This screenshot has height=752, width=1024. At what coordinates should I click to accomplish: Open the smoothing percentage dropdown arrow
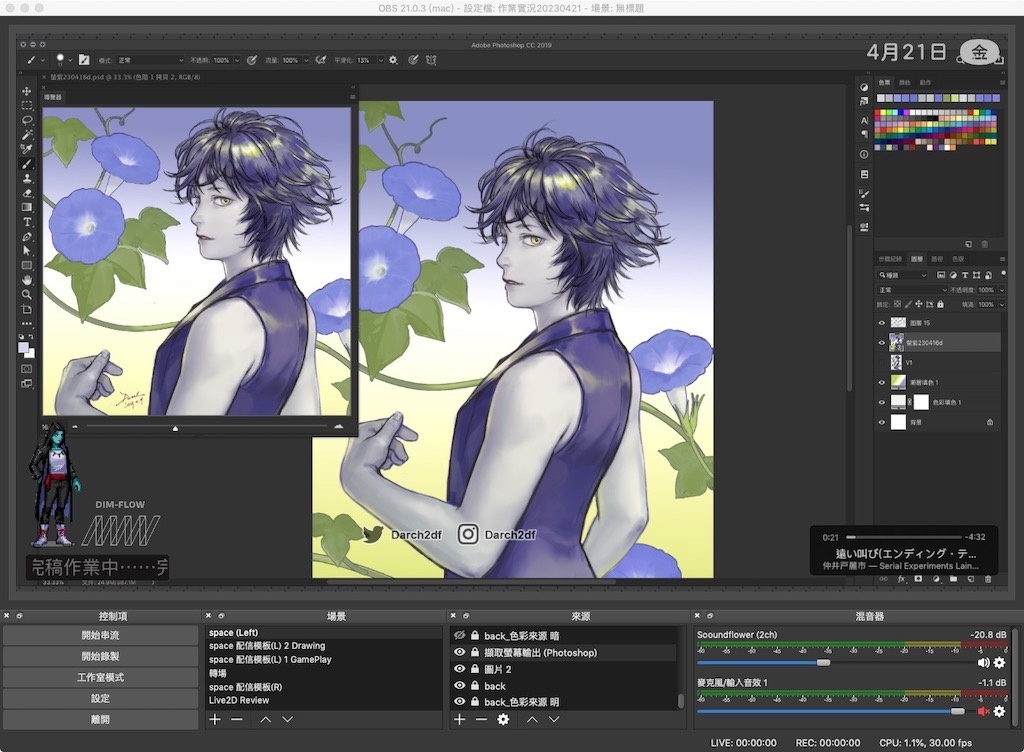point(380,60)
